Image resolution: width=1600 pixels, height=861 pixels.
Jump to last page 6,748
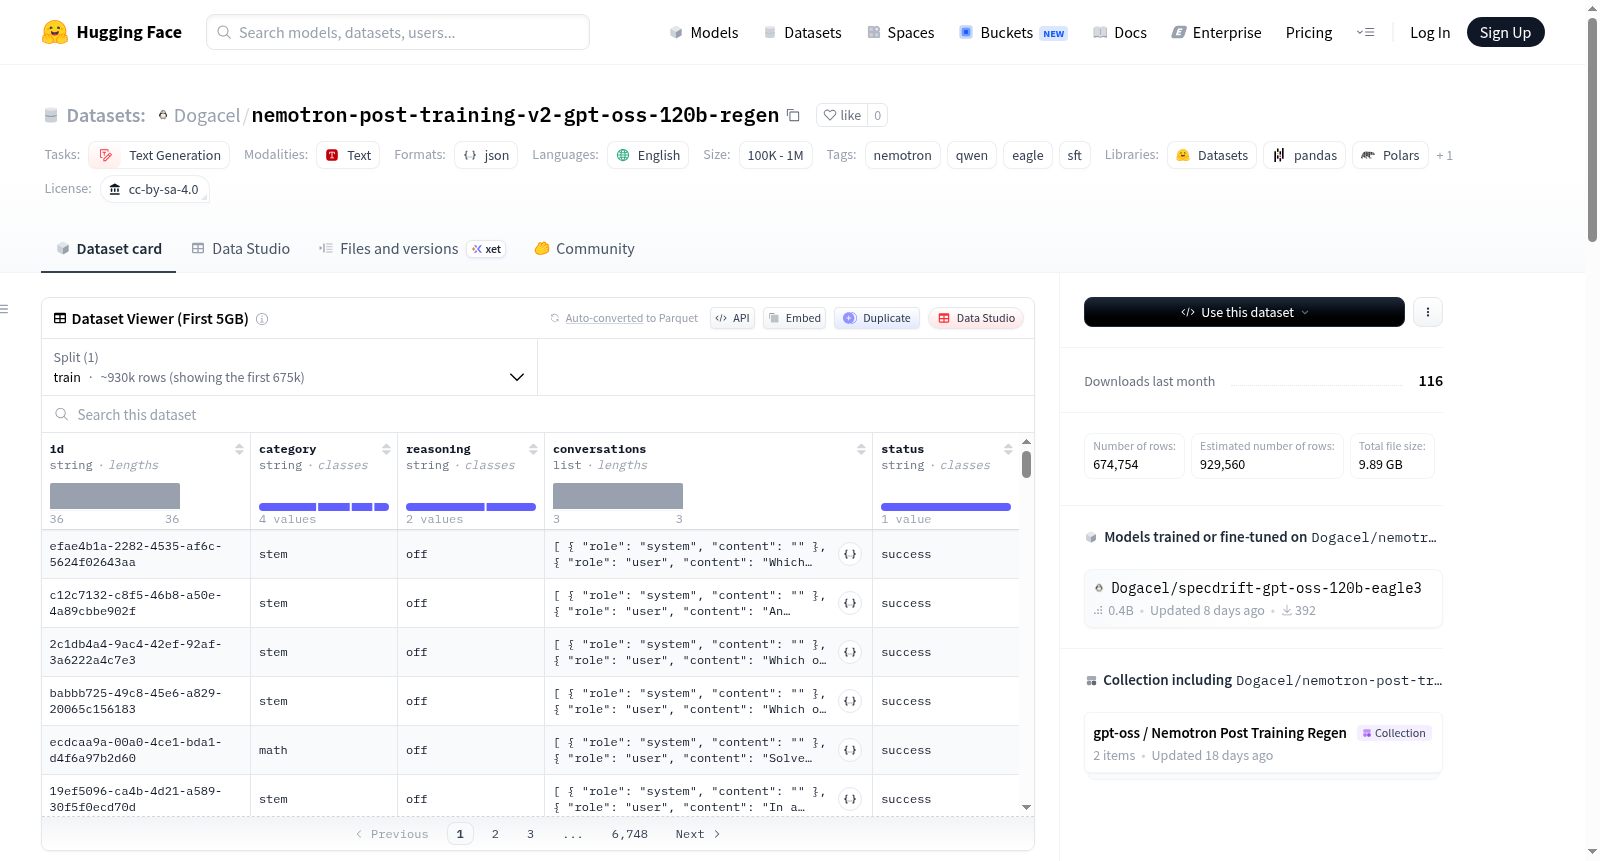(x=630, y=834)
